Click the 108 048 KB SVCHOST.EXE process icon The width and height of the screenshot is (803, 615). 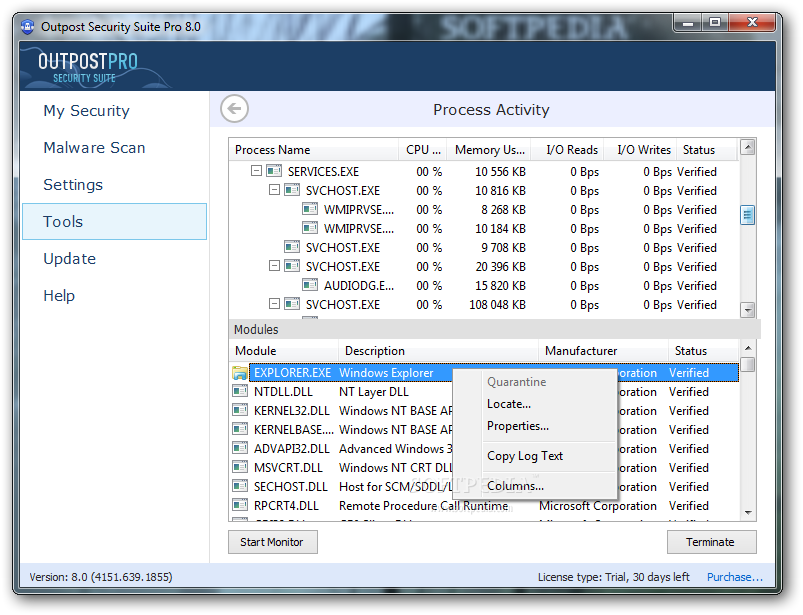coord(292,304)
